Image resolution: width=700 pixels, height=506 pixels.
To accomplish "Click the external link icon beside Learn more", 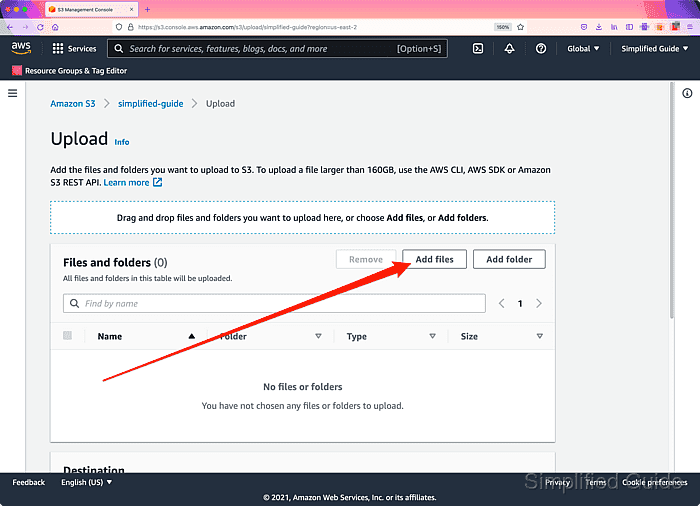I will tap(158, 182).
